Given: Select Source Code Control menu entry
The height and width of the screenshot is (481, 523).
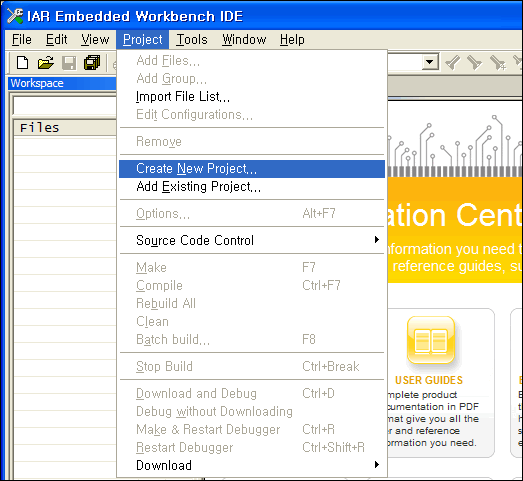Looking at the screenshot, I should (252, 240).
